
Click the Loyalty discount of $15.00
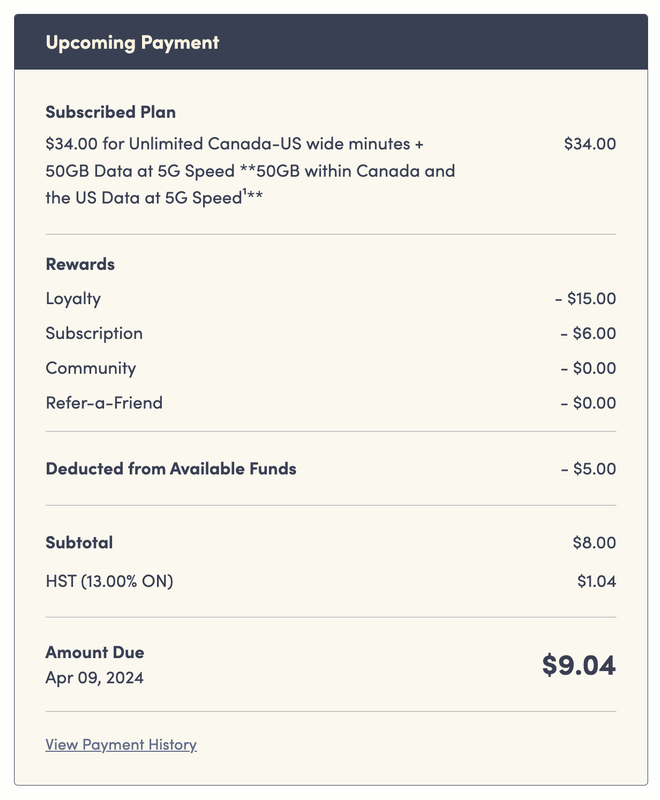tap(586, 298)
